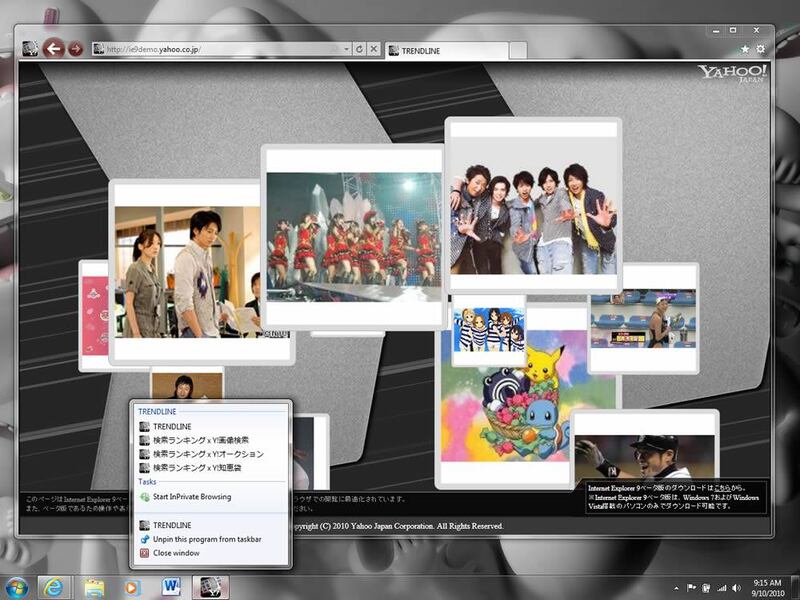Open Favorites with the star icon
The height and width of the screenshot is (600, 800).
tap(745, 49)
